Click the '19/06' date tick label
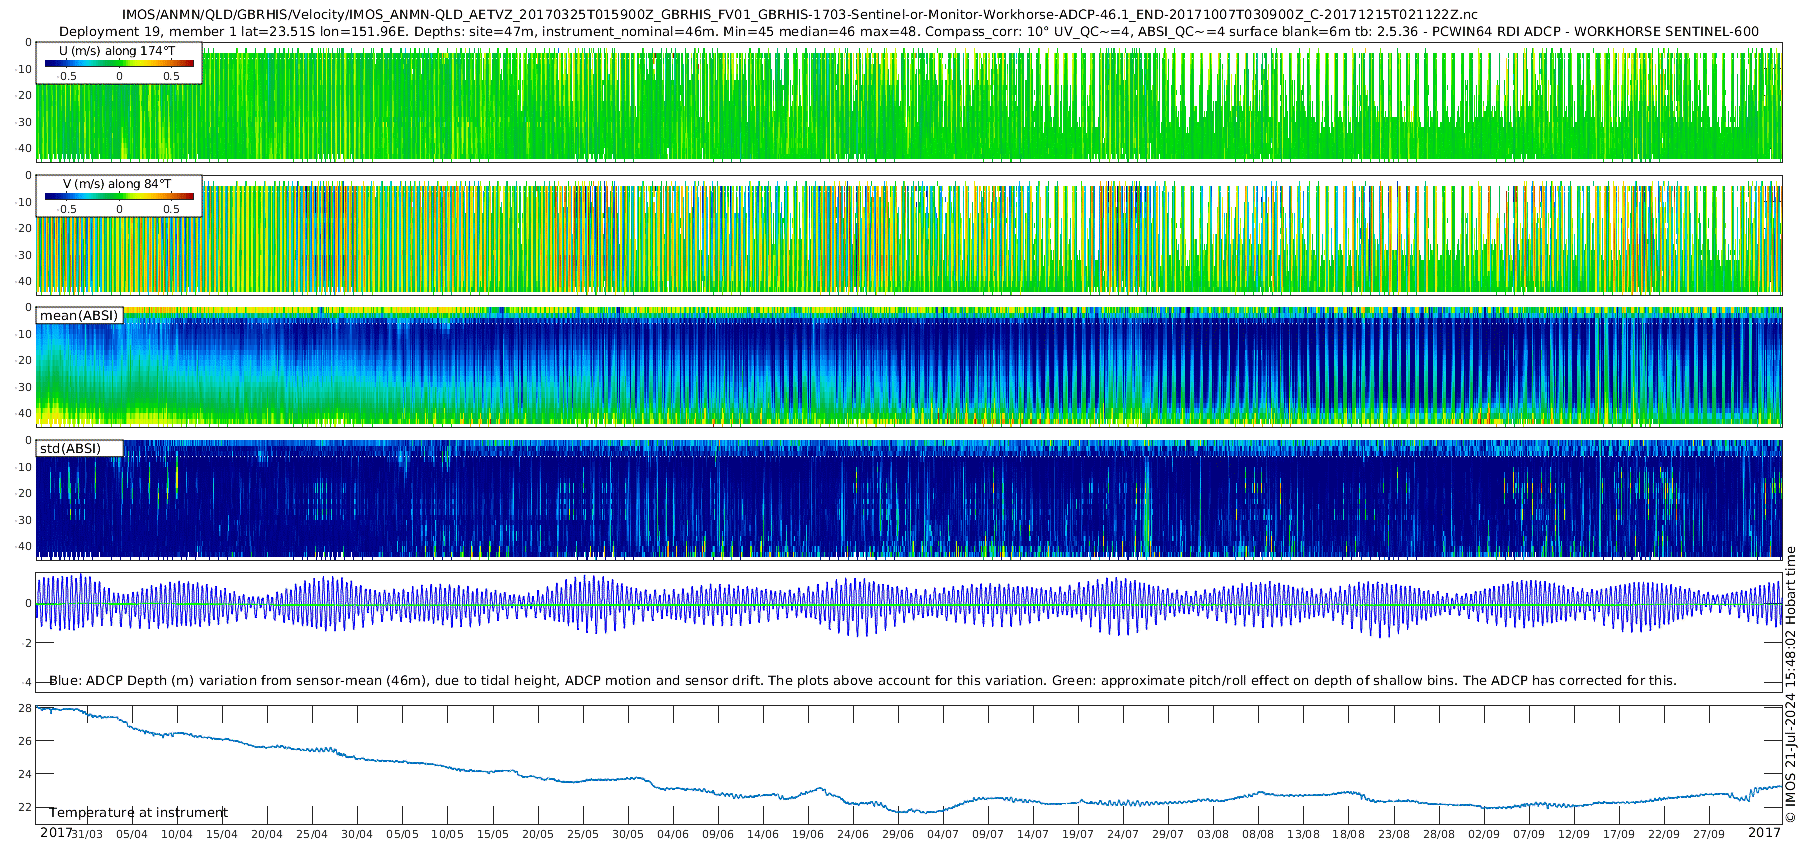Screen dimensions: 1800x850 [x=808, y=834]
